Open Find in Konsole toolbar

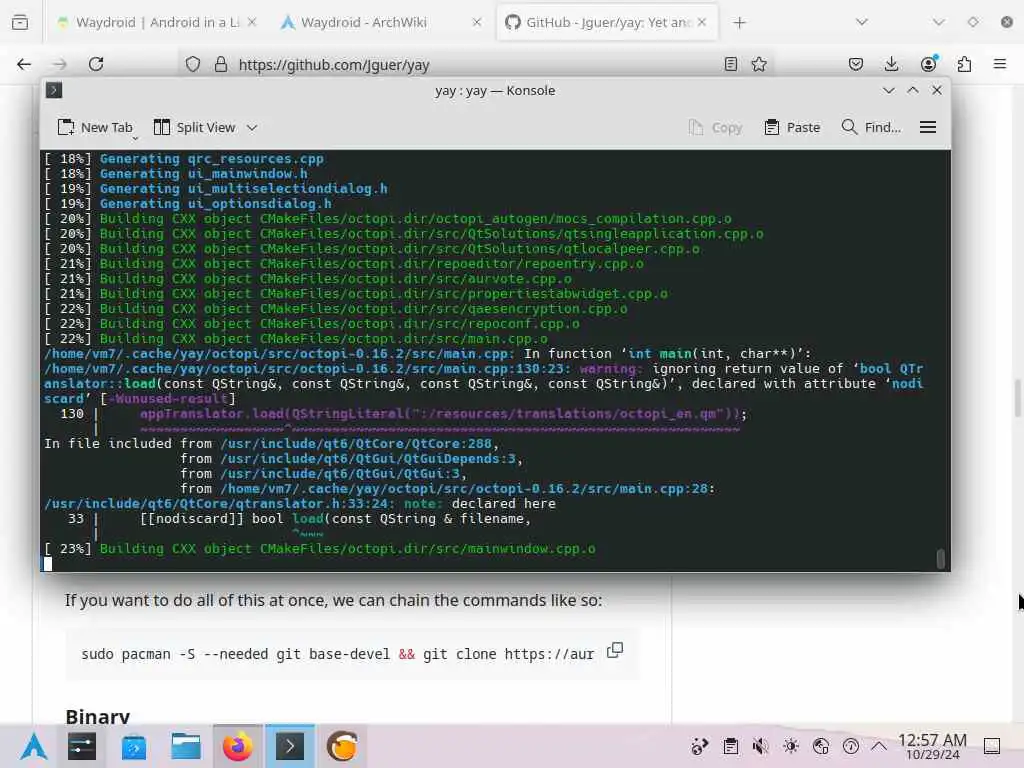tap(871, 127)
